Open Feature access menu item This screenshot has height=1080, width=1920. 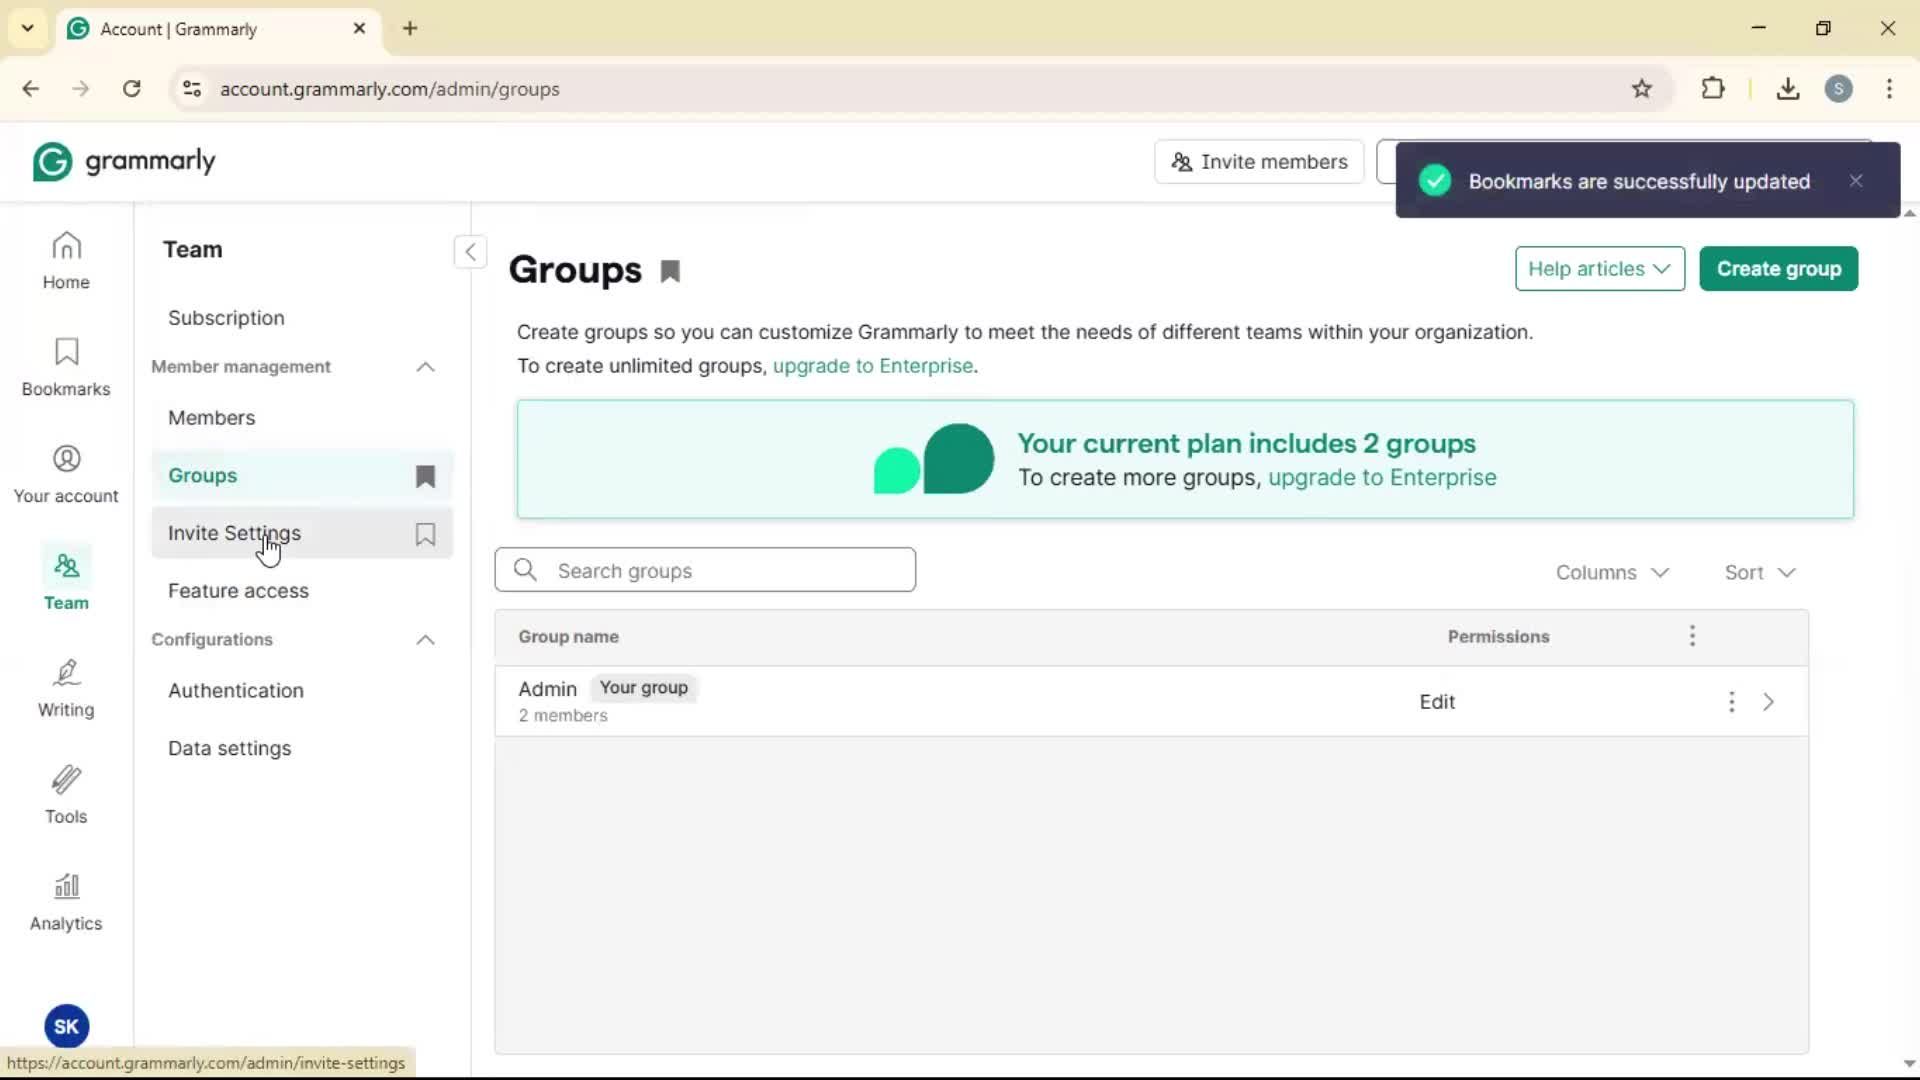tap(238, 591)
